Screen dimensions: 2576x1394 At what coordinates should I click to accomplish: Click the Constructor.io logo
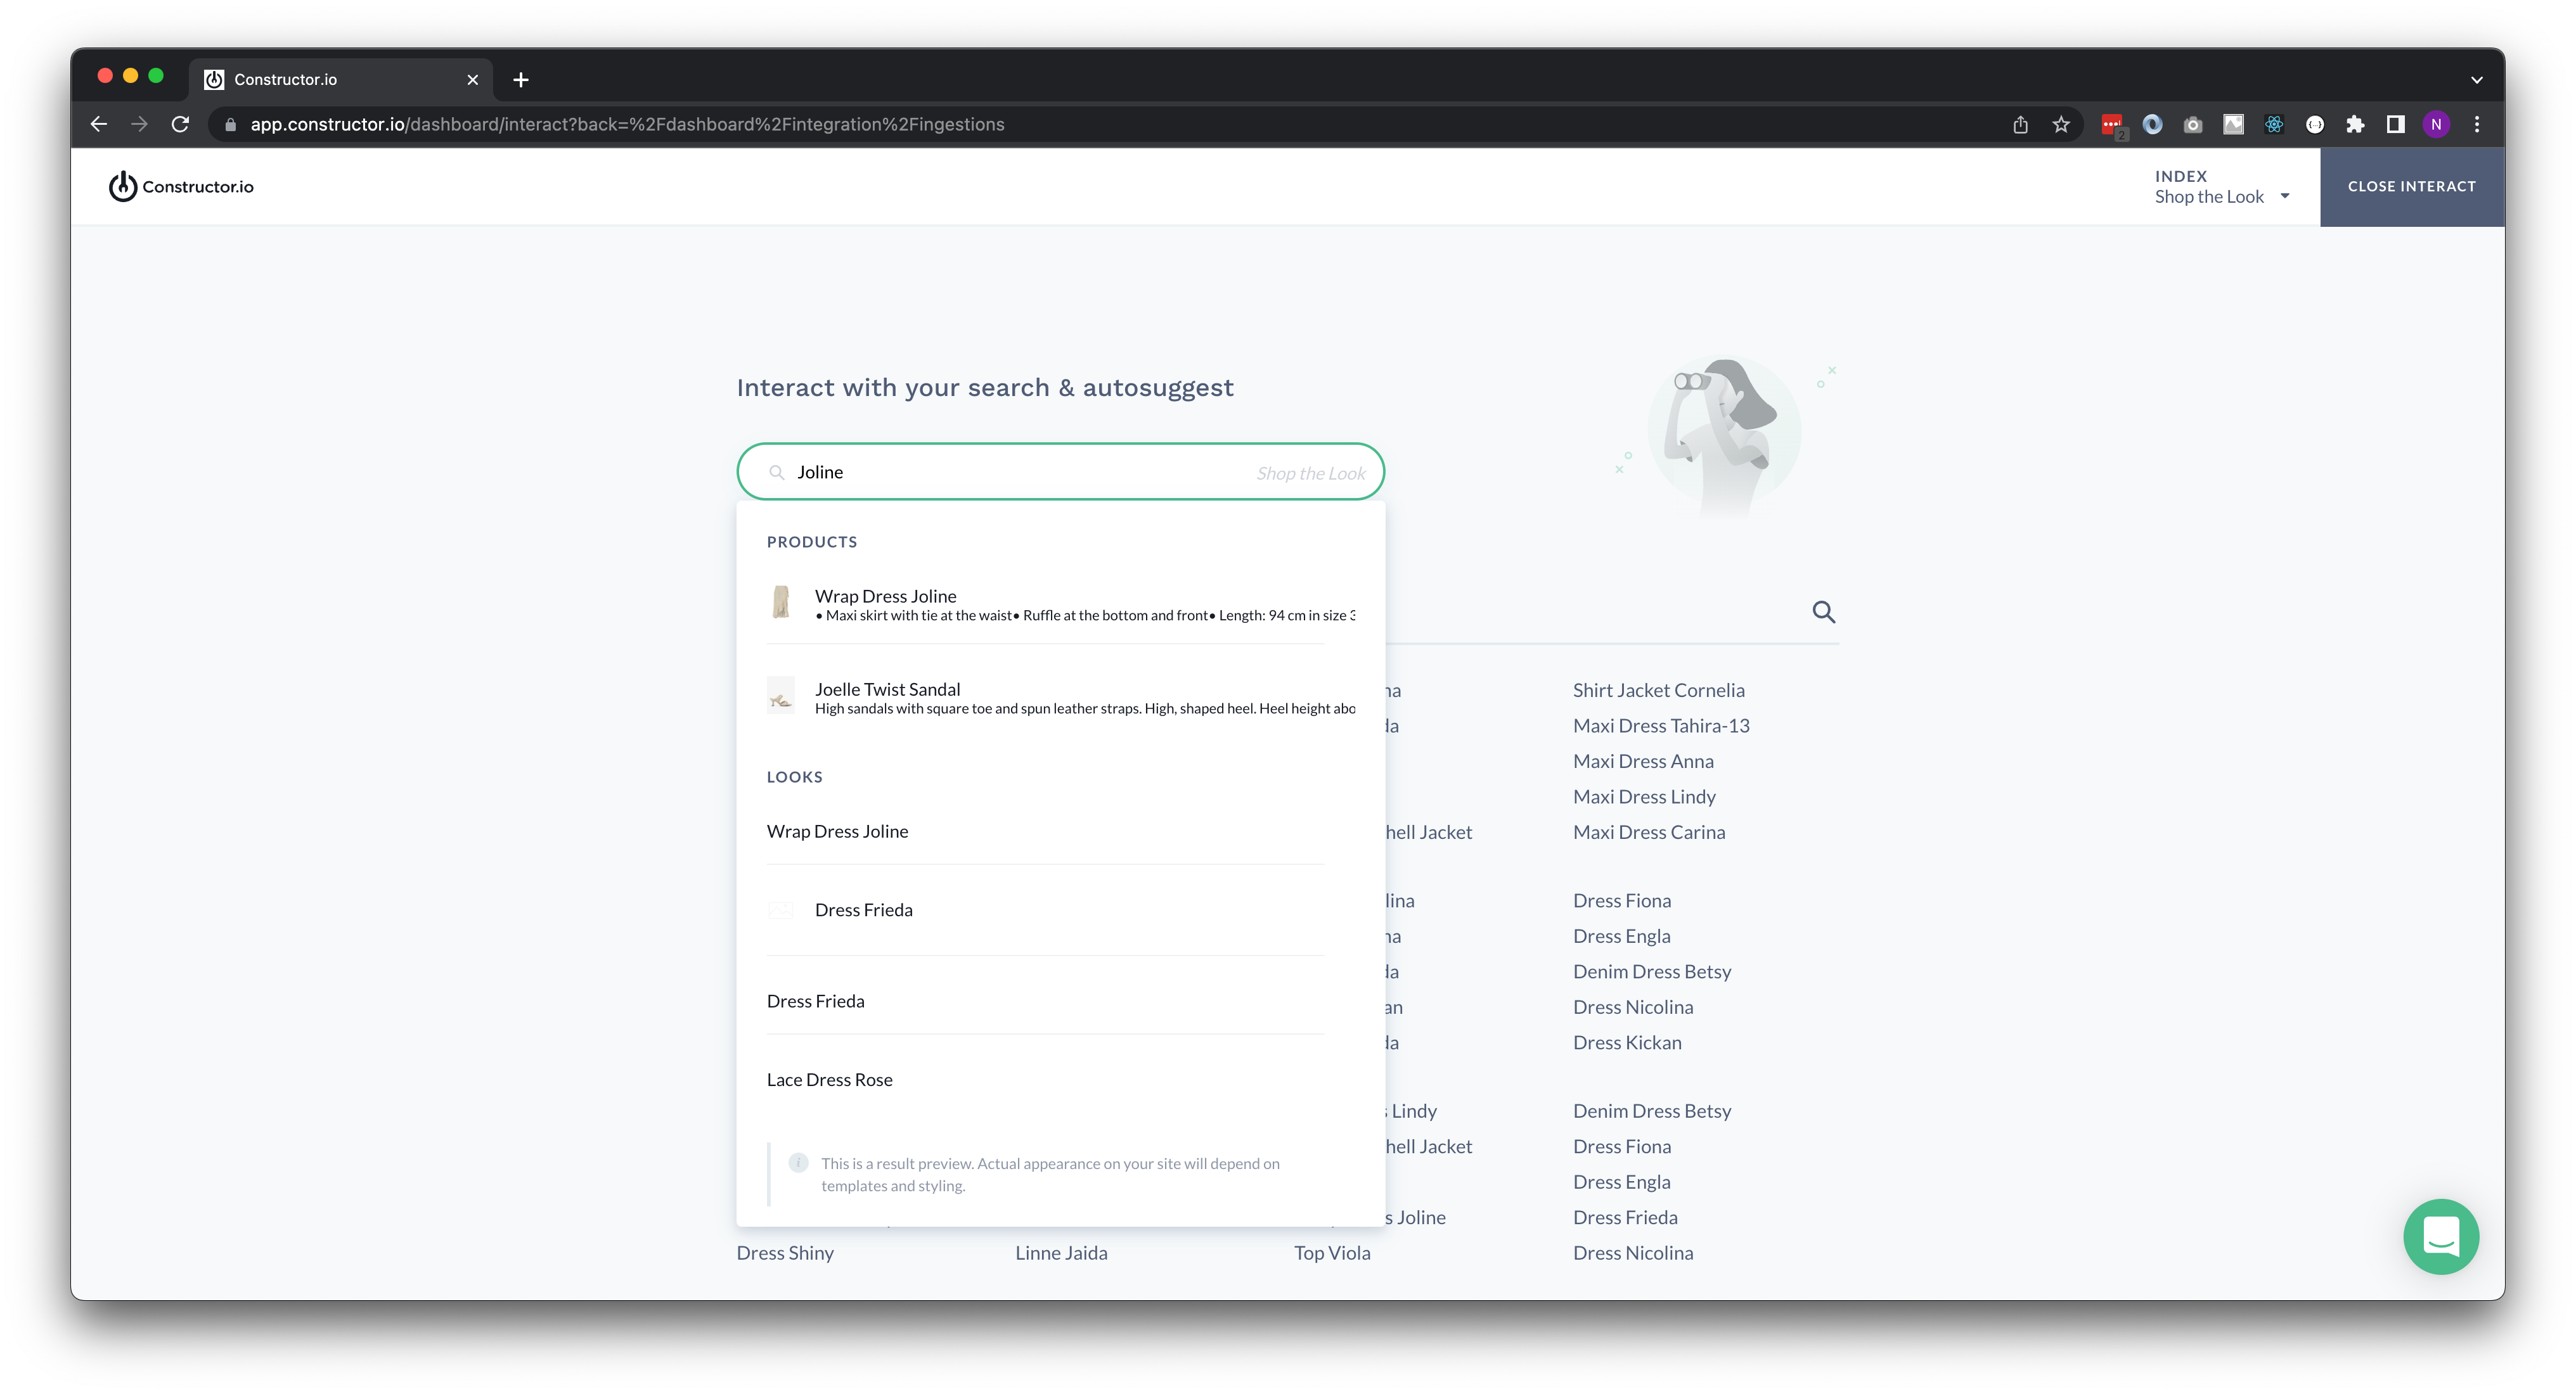coord(181,187)
